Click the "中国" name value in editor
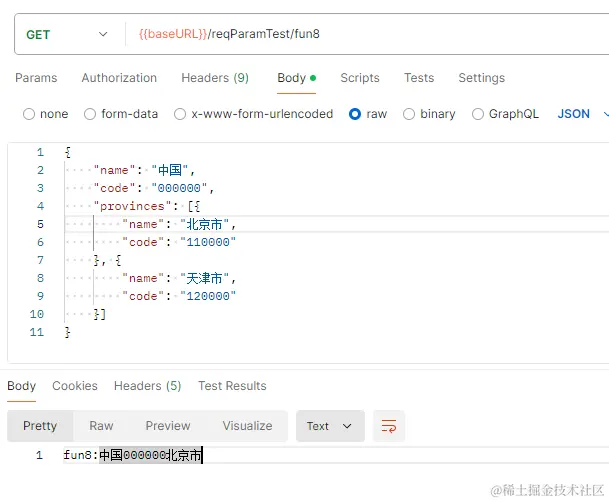609x502 pixels. coord(170,170)
